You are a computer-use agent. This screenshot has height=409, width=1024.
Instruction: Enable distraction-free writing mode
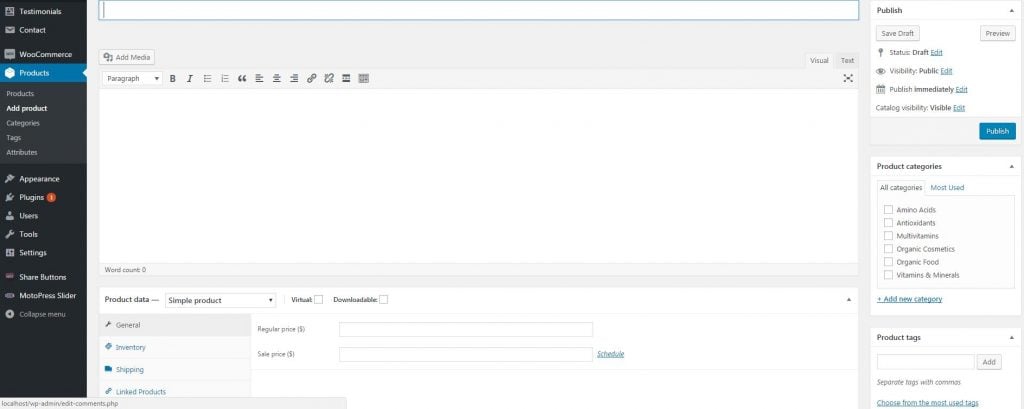coord(848,78)
